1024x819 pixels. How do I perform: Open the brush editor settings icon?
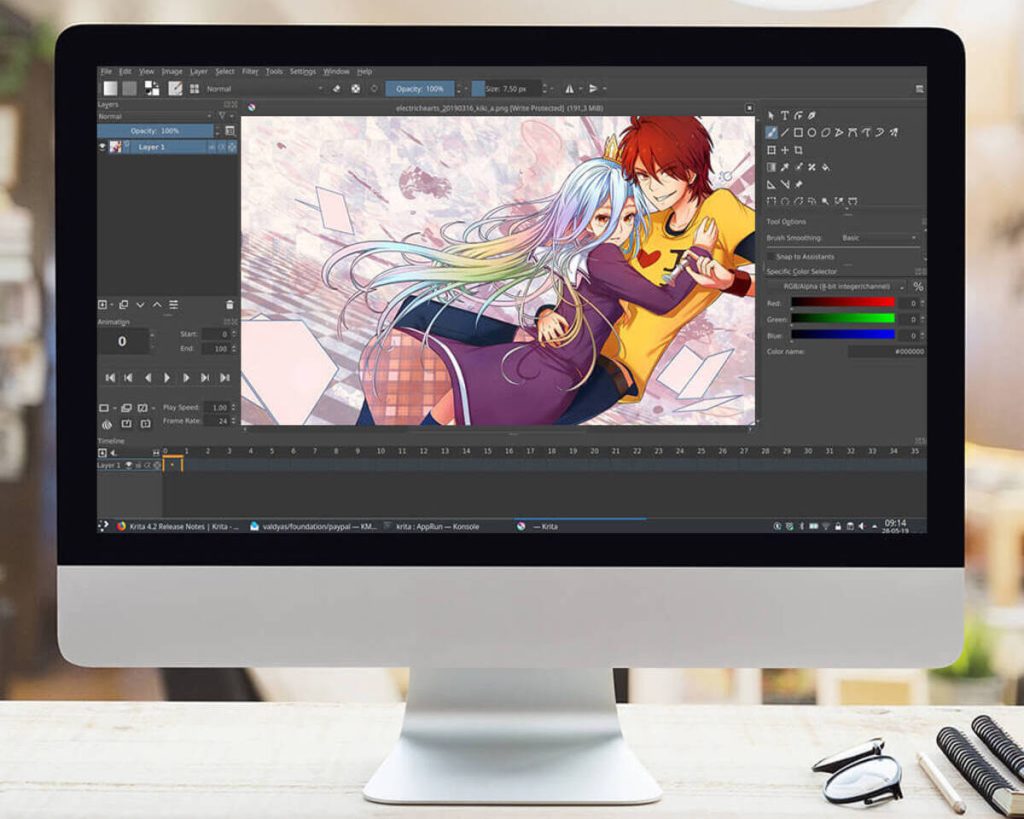175,88
